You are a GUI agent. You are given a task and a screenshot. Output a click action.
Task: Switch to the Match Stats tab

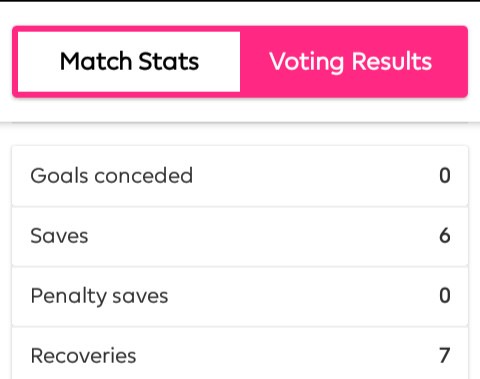pyautogui.click(x=129, y=62)
